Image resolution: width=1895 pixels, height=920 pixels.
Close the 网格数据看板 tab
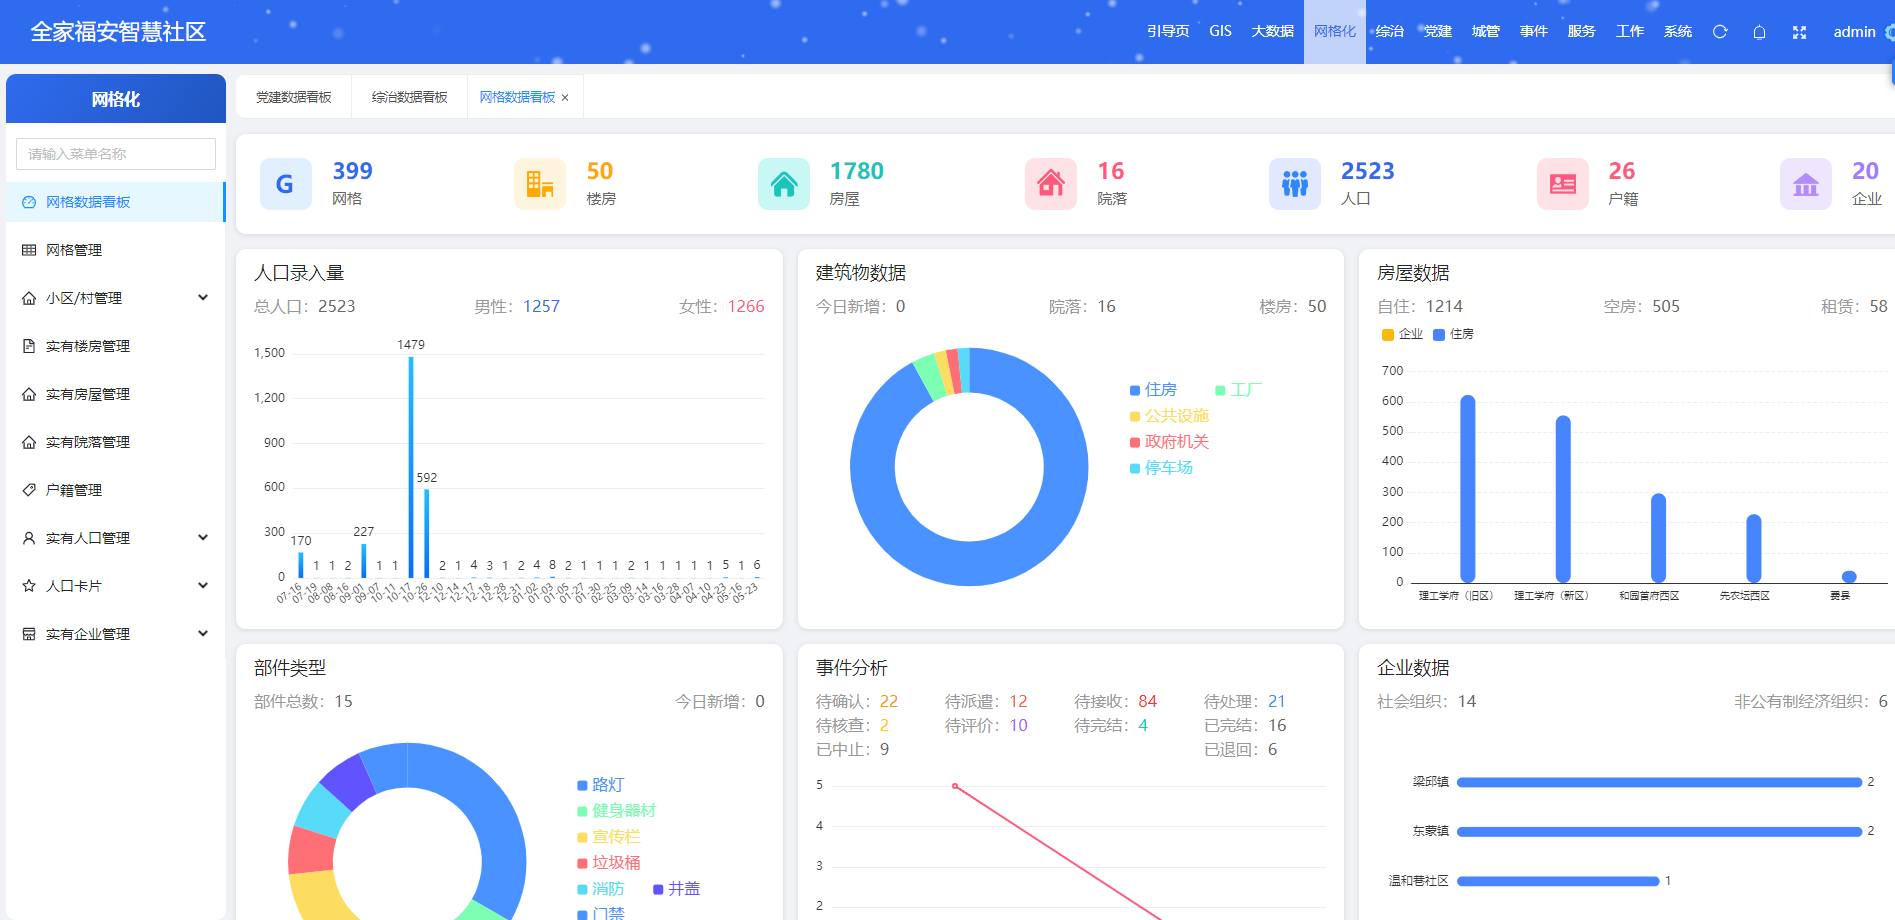coord(565,98)
